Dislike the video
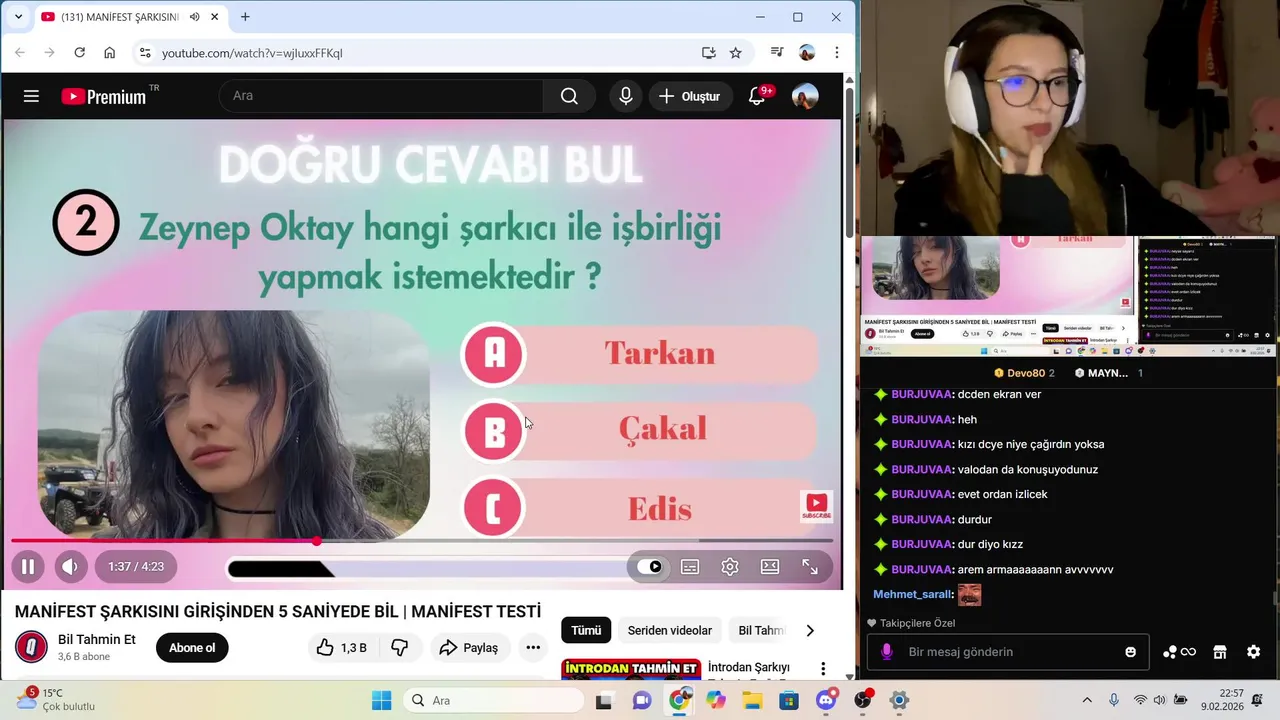Image resolution: width=1280 pixels, height=720 pixels. point(400,648)
